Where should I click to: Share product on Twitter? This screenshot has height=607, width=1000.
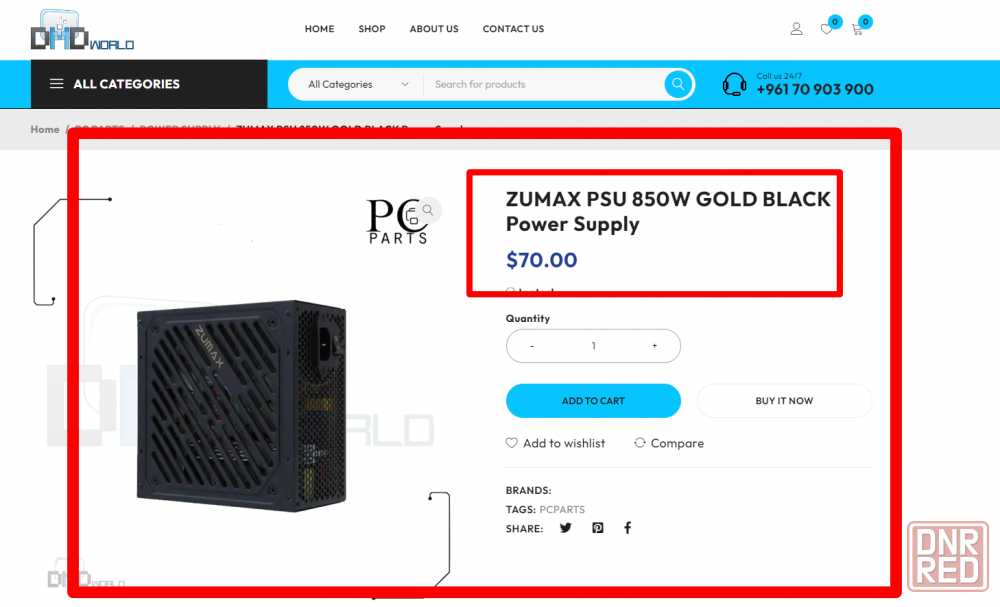coord(566,528)
